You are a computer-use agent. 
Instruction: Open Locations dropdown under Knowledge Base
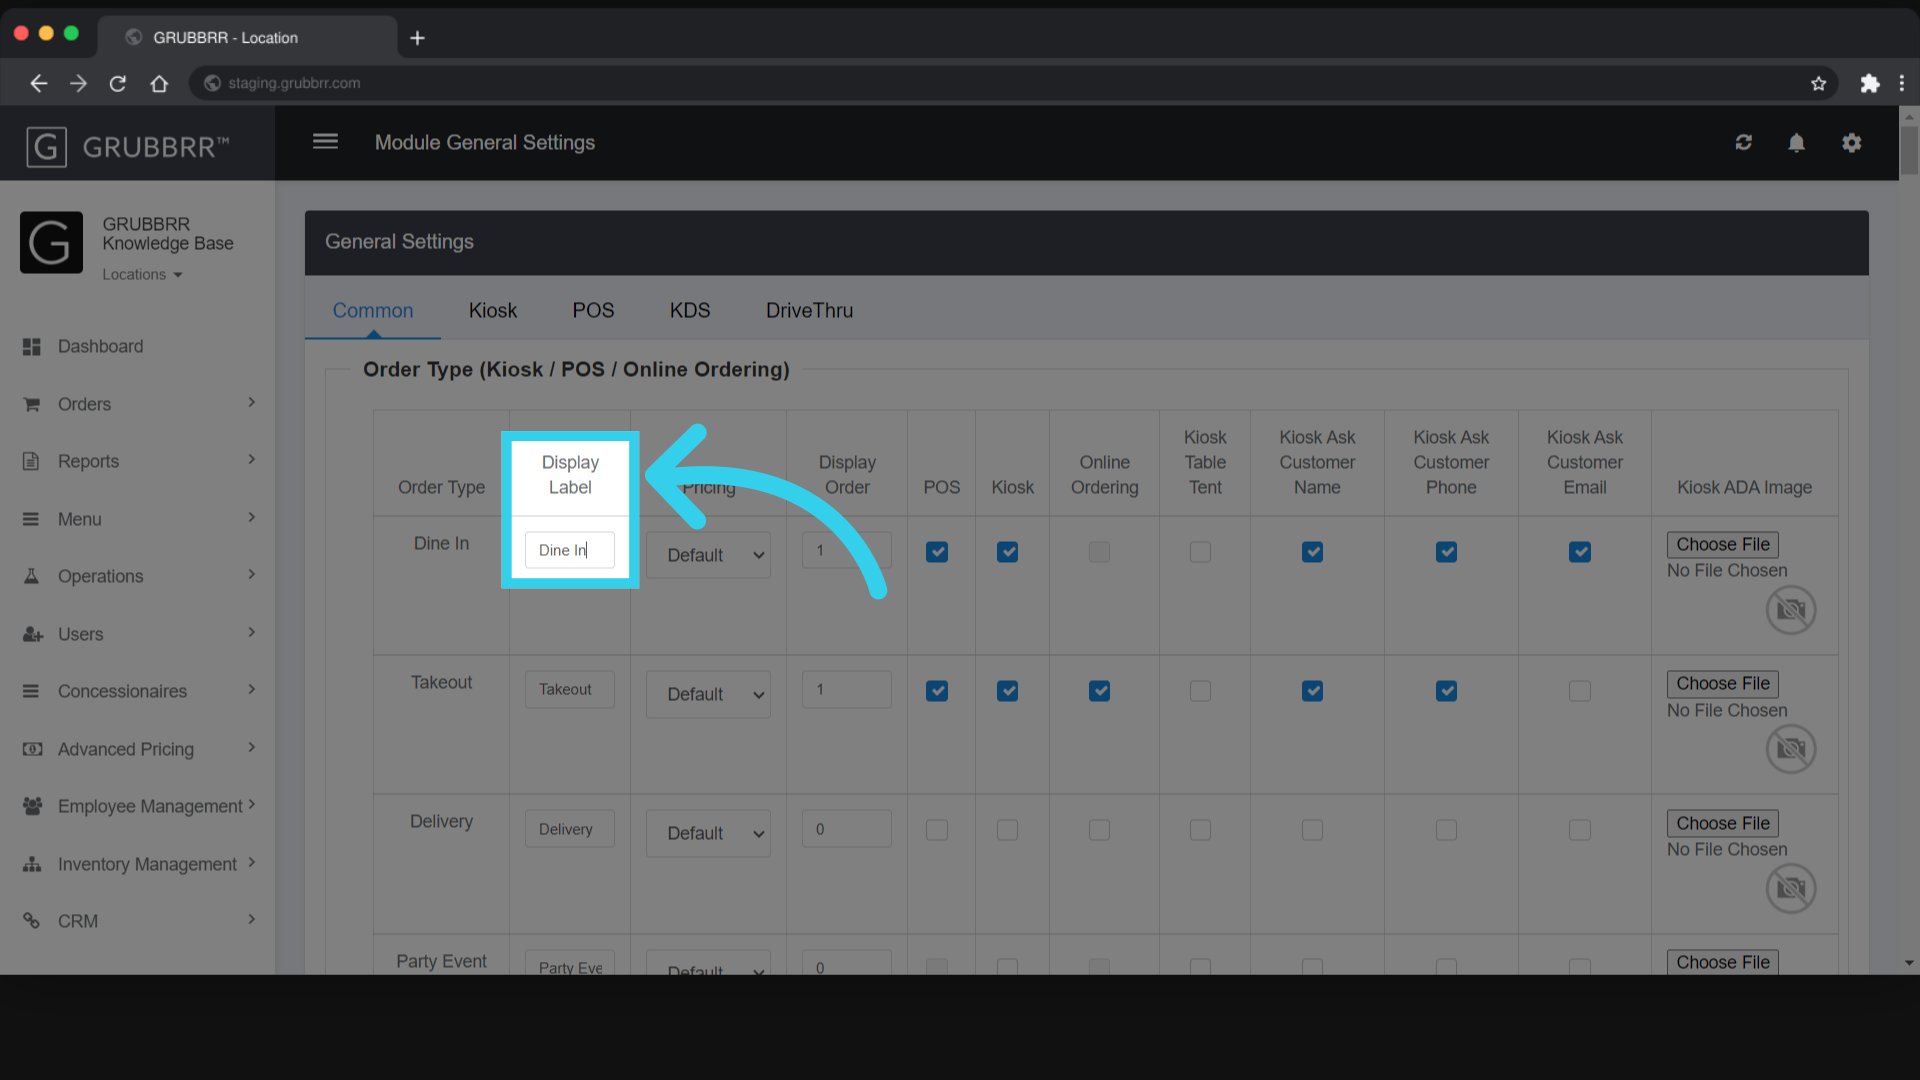pos(142,274)
